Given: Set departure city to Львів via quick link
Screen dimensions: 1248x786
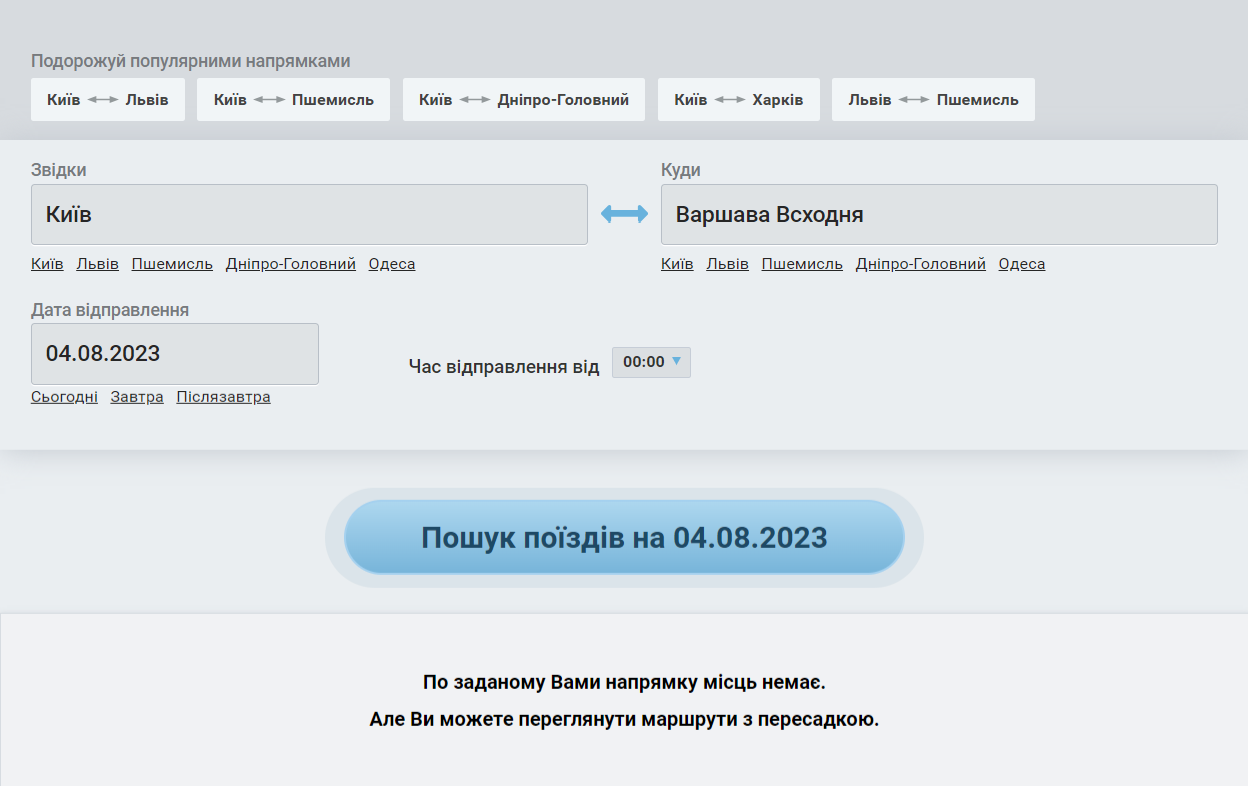Looking at the screenshot, I should pyautogui.click(x=99, y=263).
